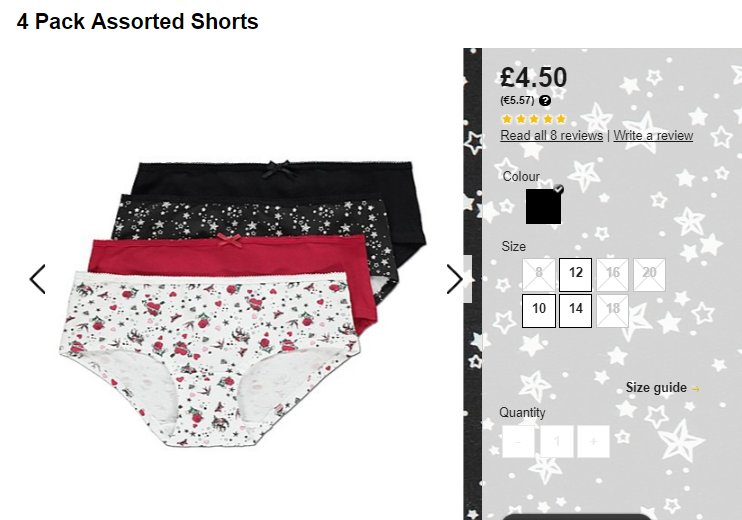742x520 pixels.
Task: Choose the crossed-out size 18 option
Action: click(612, 310)
